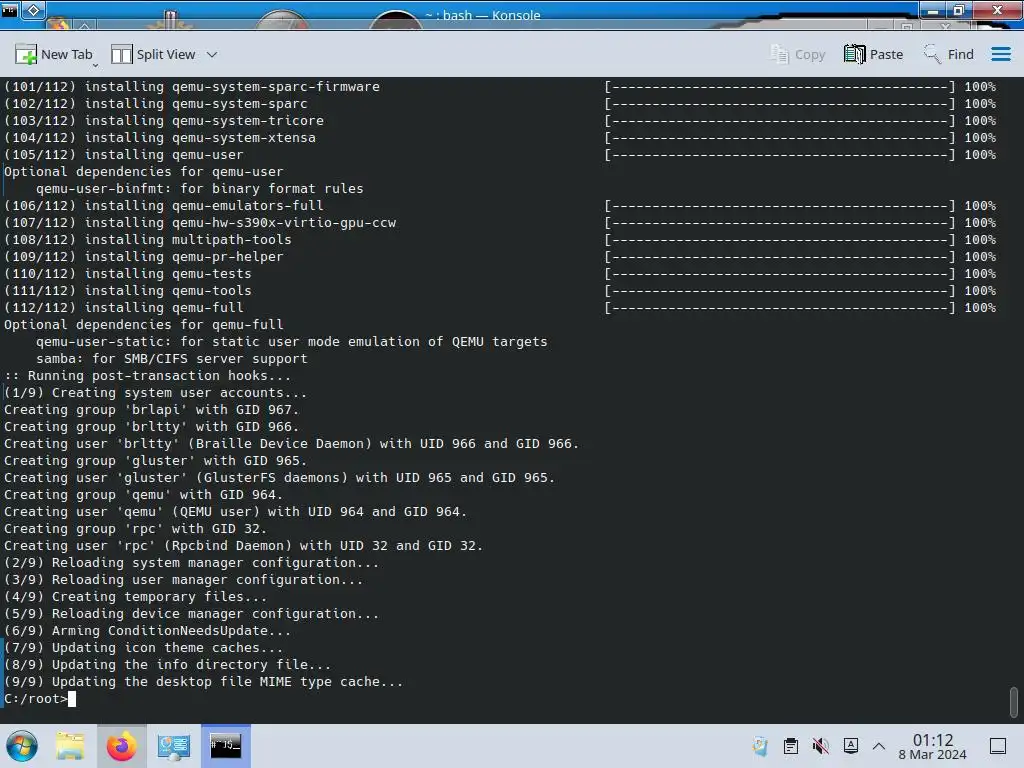
Task: Open the Start menu launcher
Action: (x=22, y=746)
